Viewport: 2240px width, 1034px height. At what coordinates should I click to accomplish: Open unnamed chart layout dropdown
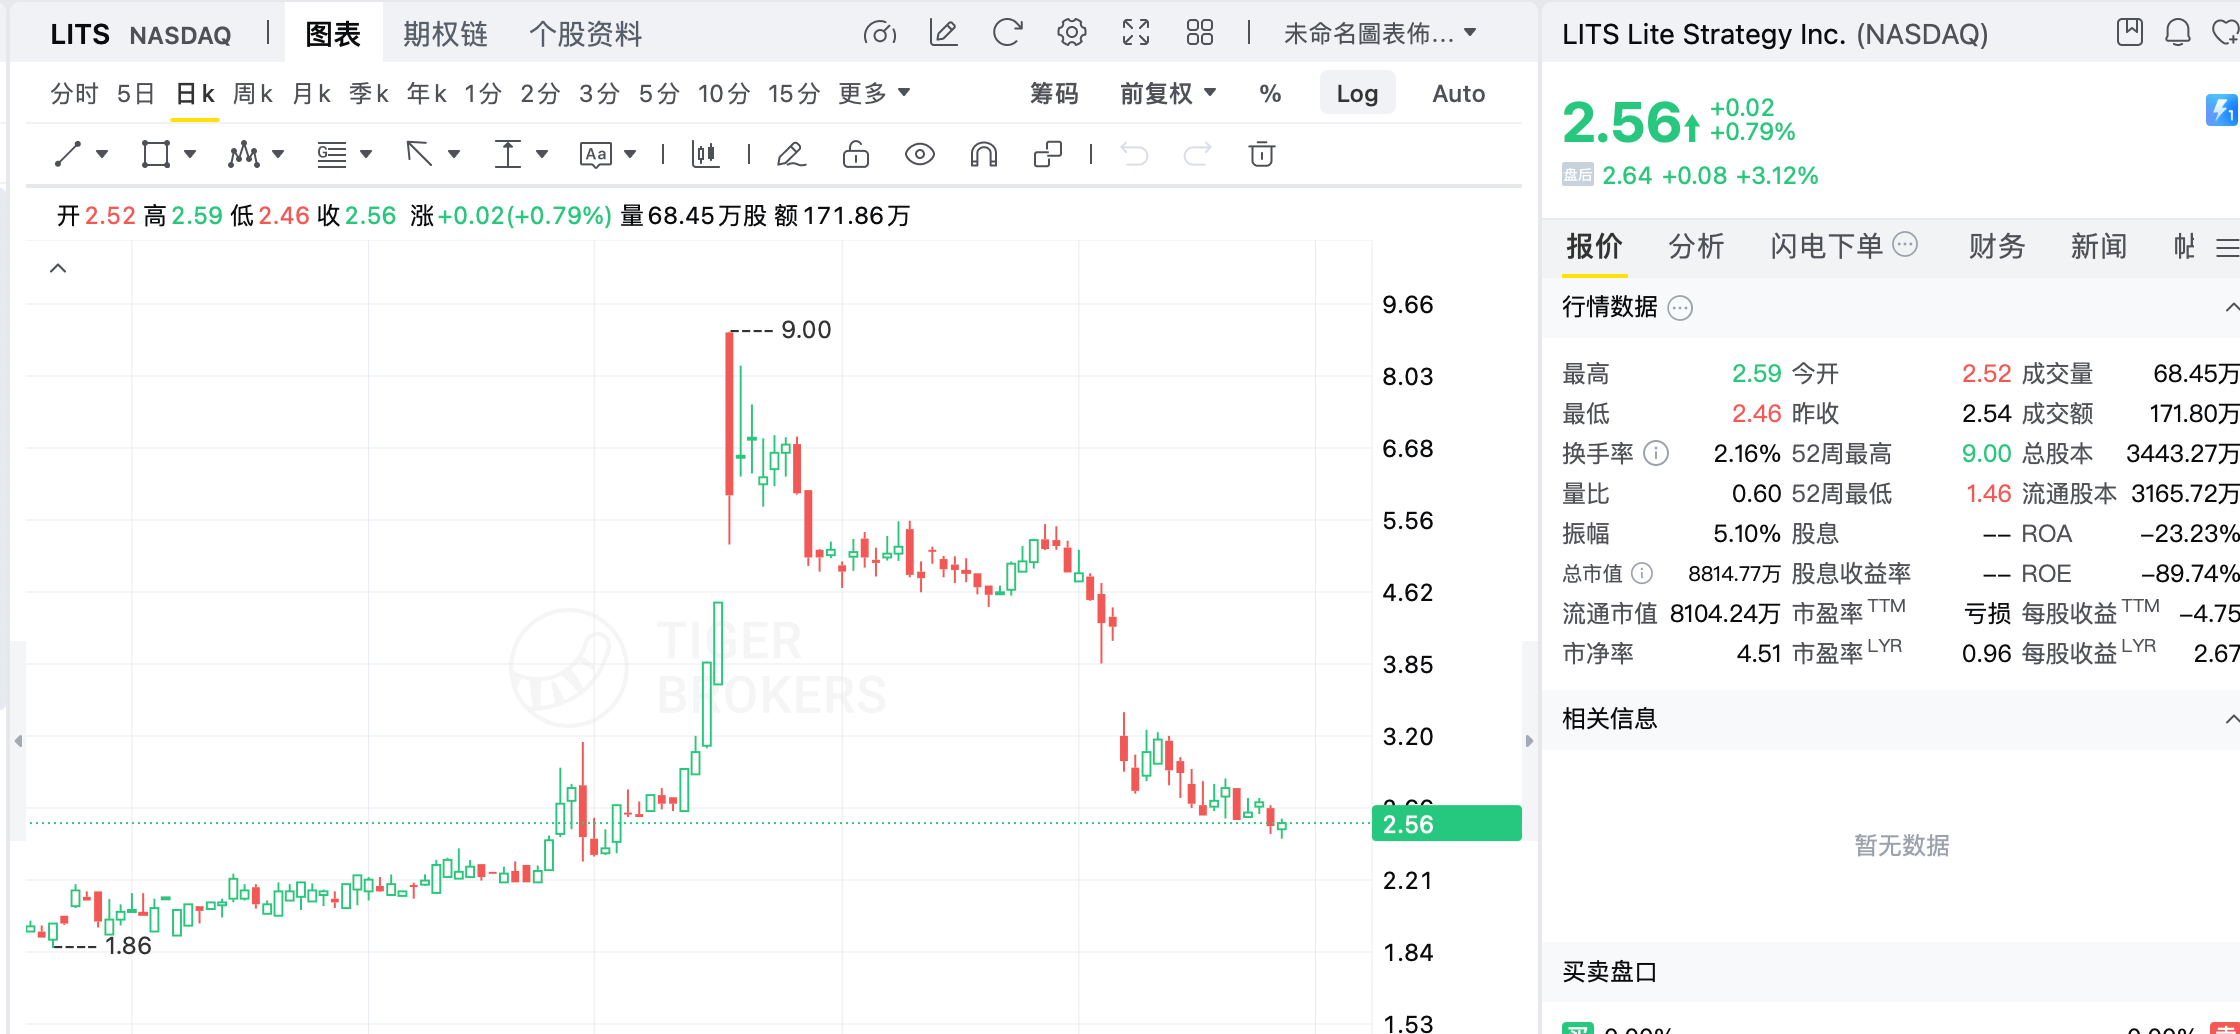click(1380, 34)
